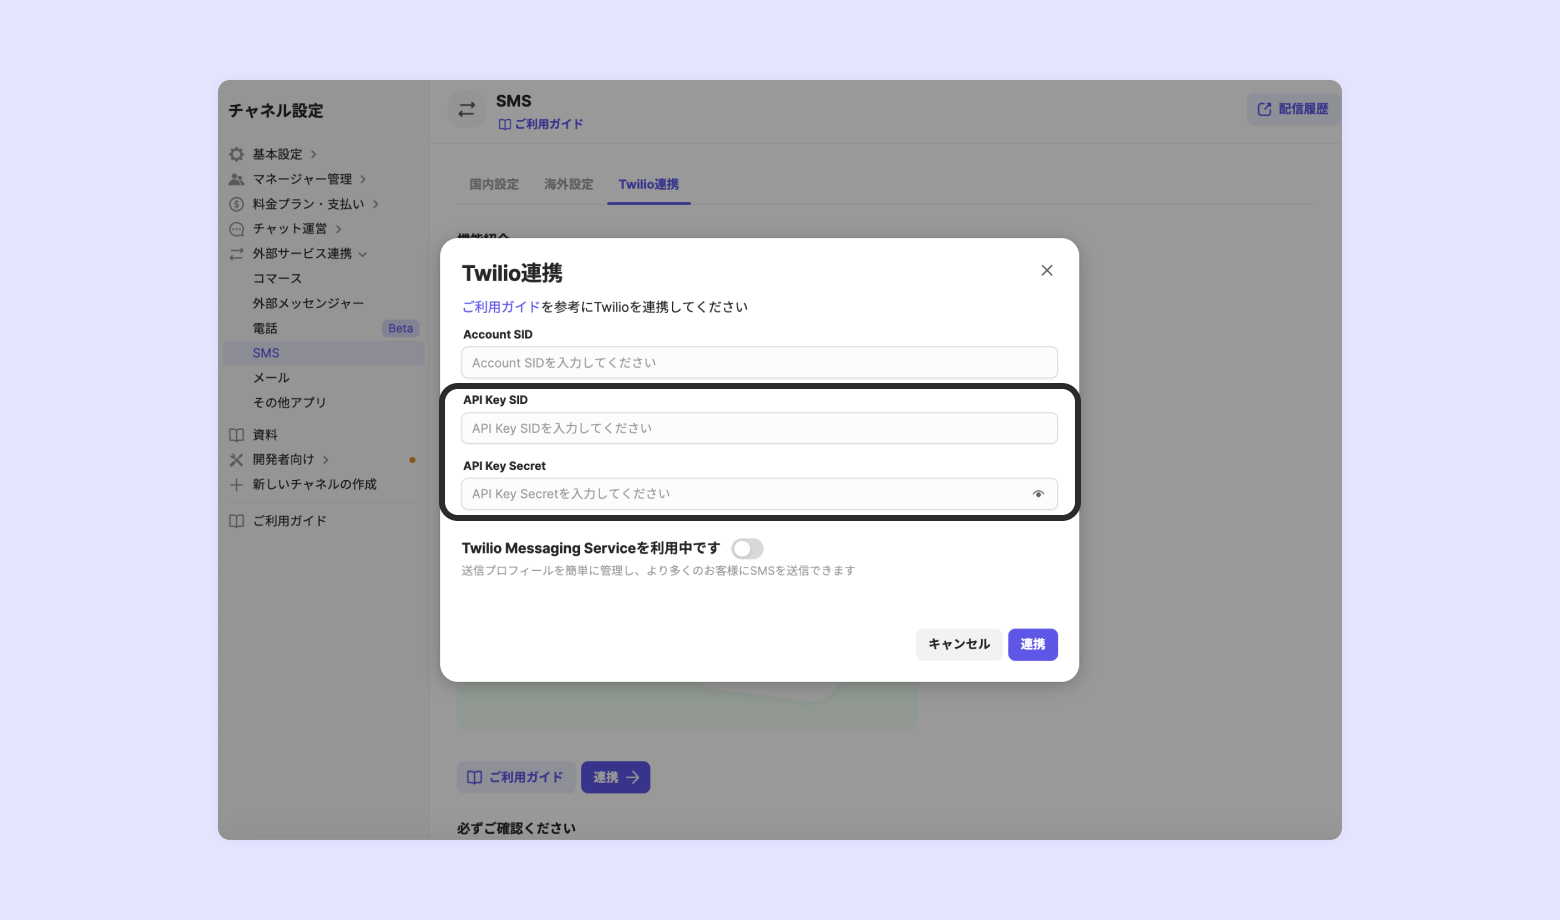The image size is (1560, 920).
Task: Open メール in the sidebar
Action: pos(271,378)
